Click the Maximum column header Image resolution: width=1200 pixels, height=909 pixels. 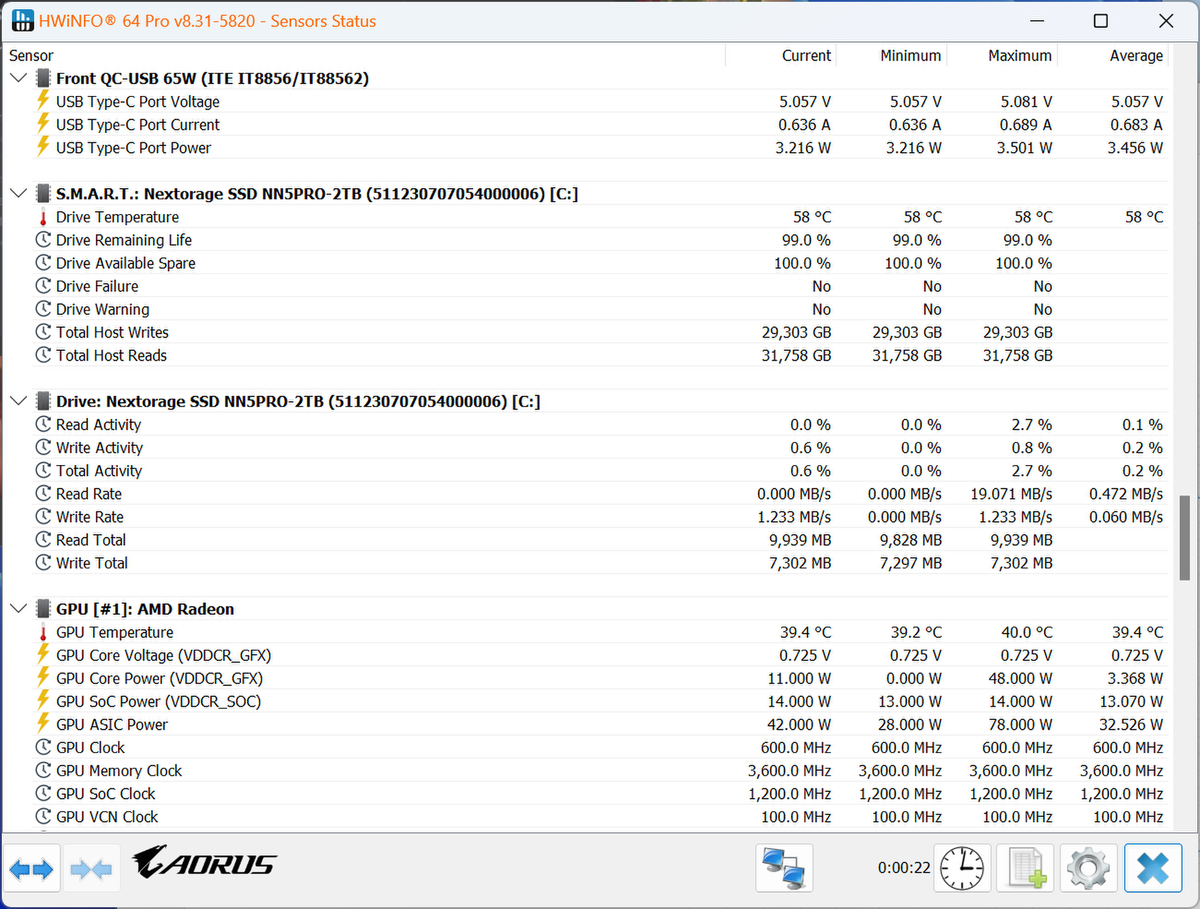click(1020, 56)
